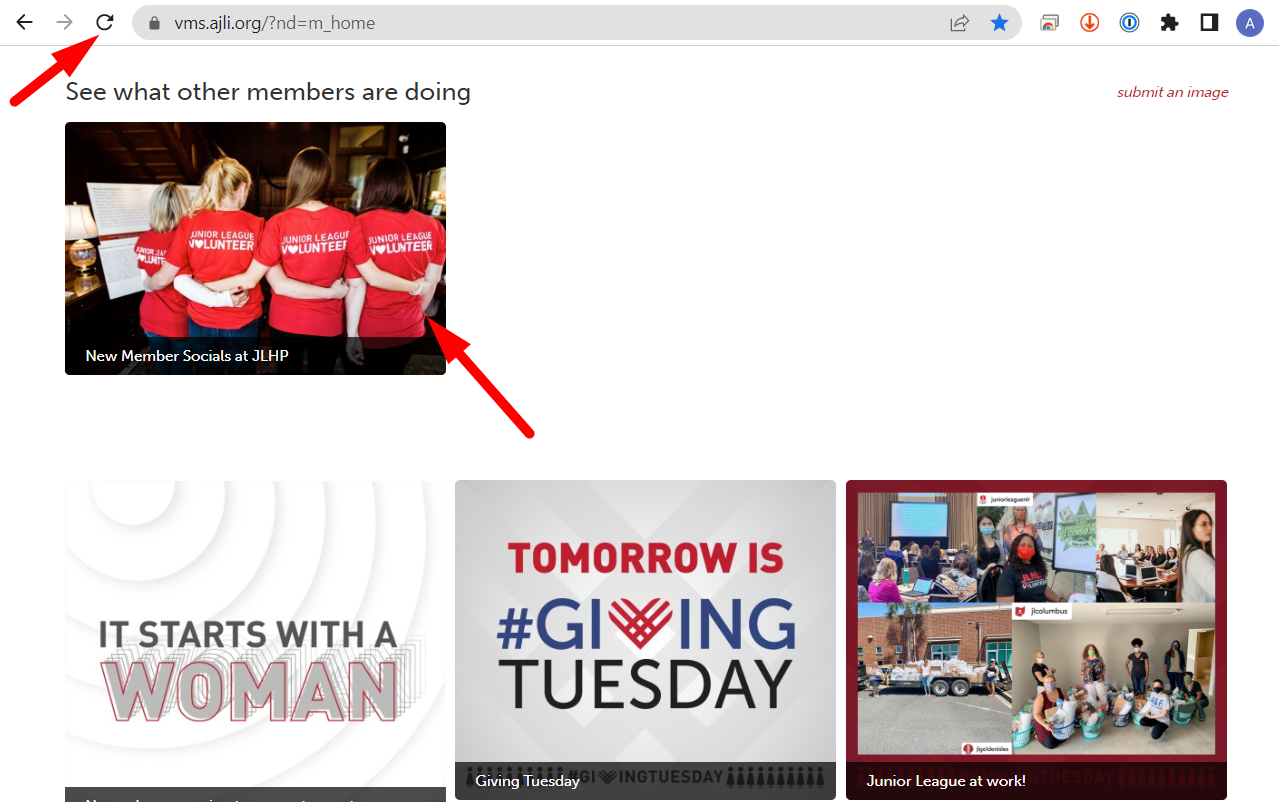Open the 1Password extension icon
The height and width of the screenshot is (802, 1279).
(x=1129, y=22)
